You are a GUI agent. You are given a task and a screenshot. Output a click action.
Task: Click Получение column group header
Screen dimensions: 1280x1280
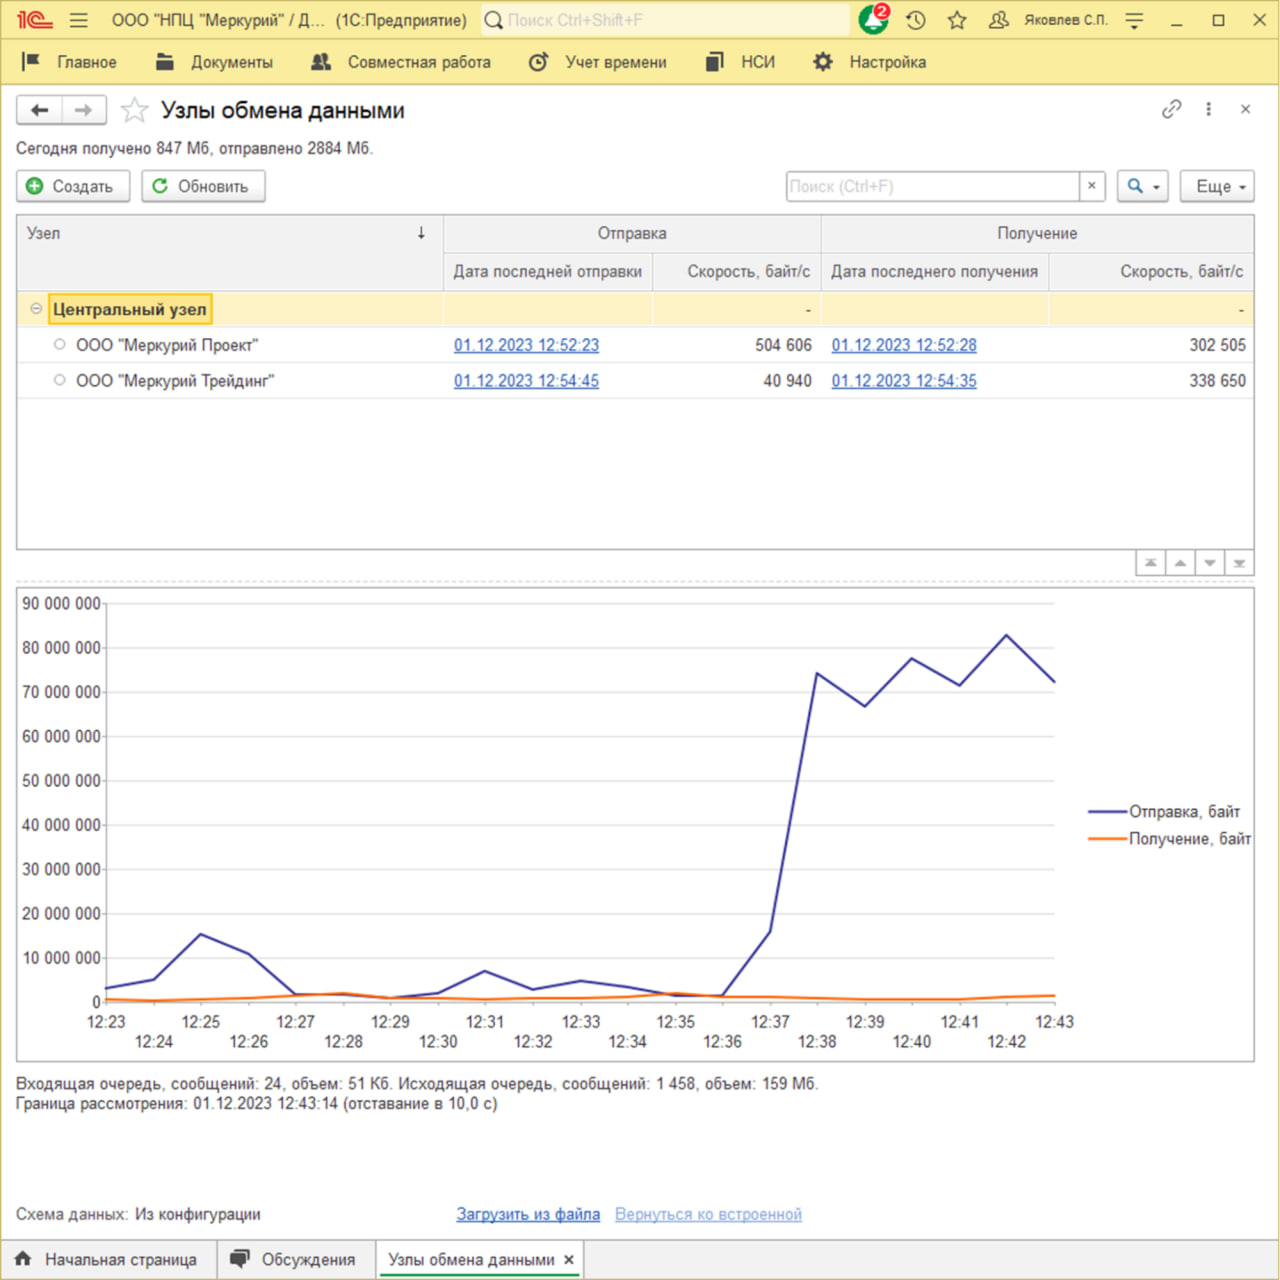tap(1037, 233)
